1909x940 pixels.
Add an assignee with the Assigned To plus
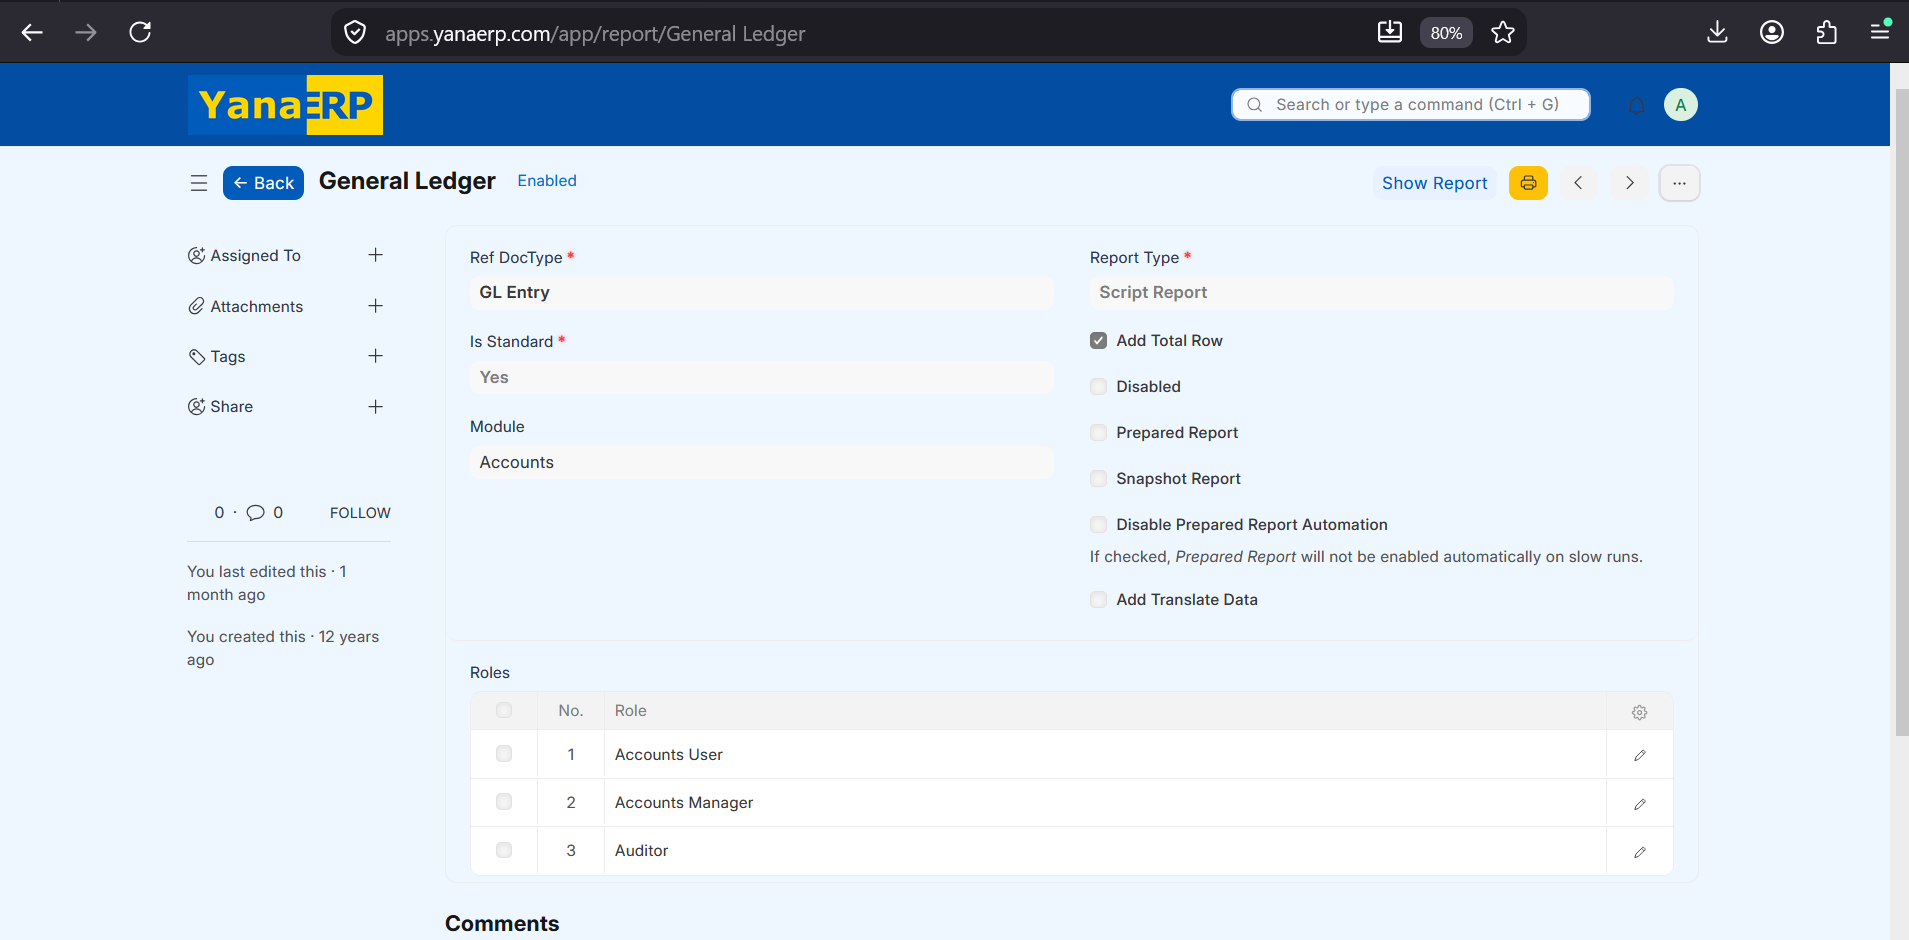[x=375, y=255]
